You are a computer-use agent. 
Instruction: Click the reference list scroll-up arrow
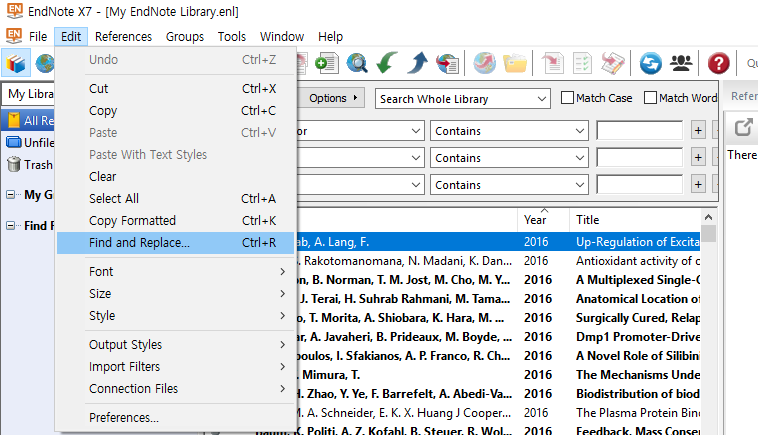pyautogui.click(x=708, y=218)
